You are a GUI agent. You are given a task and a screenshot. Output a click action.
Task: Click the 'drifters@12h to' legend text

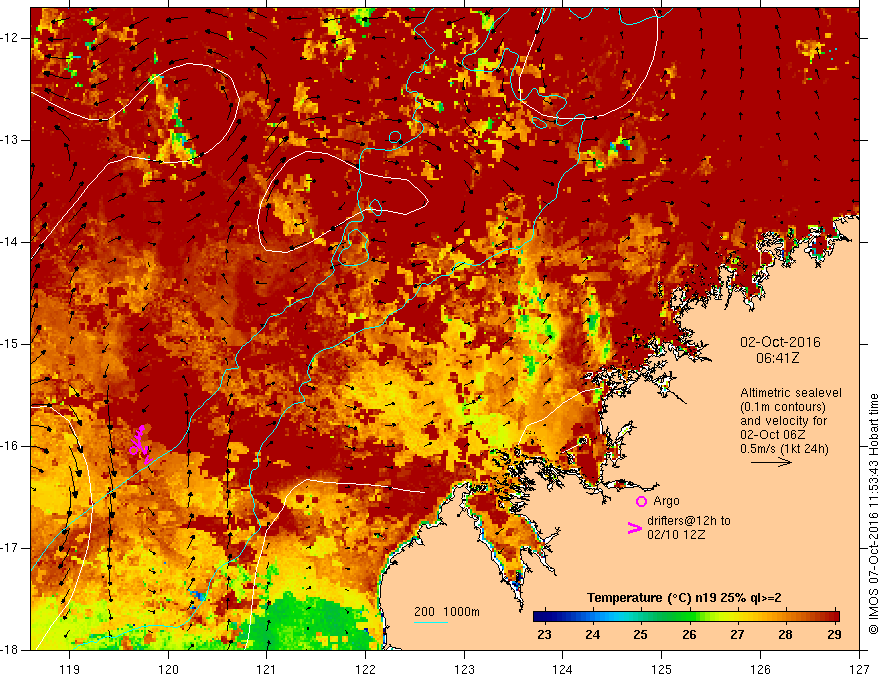[689, 521]
